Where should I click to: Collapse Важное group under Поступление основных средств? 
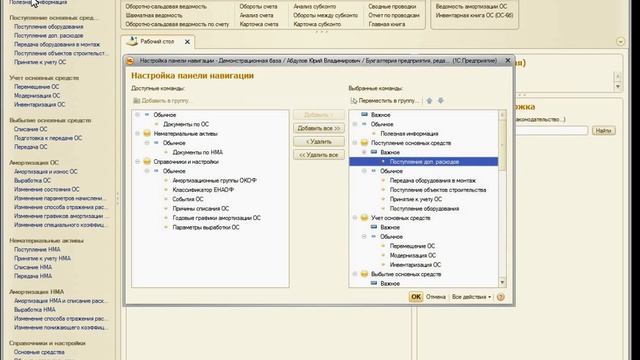coord(364,152)
